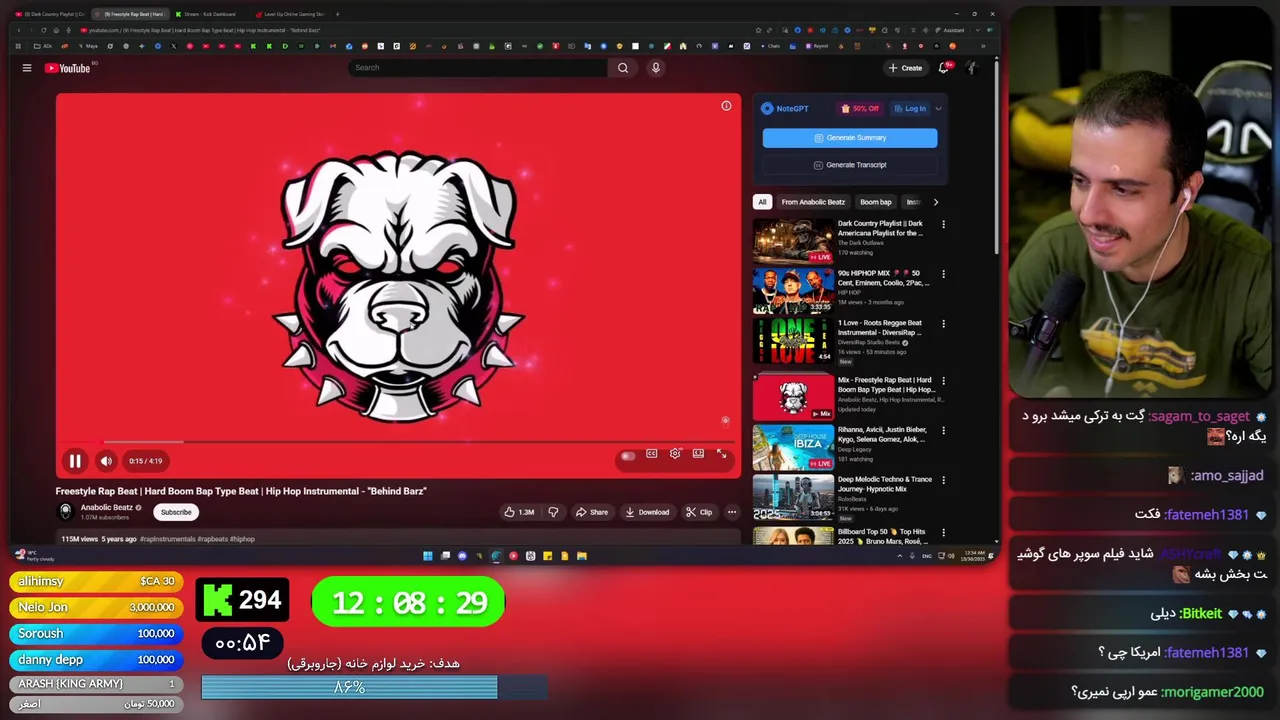1280x720 pixels.
Task: Open Deep Melodic Techno & Trance title
Action: coord(884,484)
